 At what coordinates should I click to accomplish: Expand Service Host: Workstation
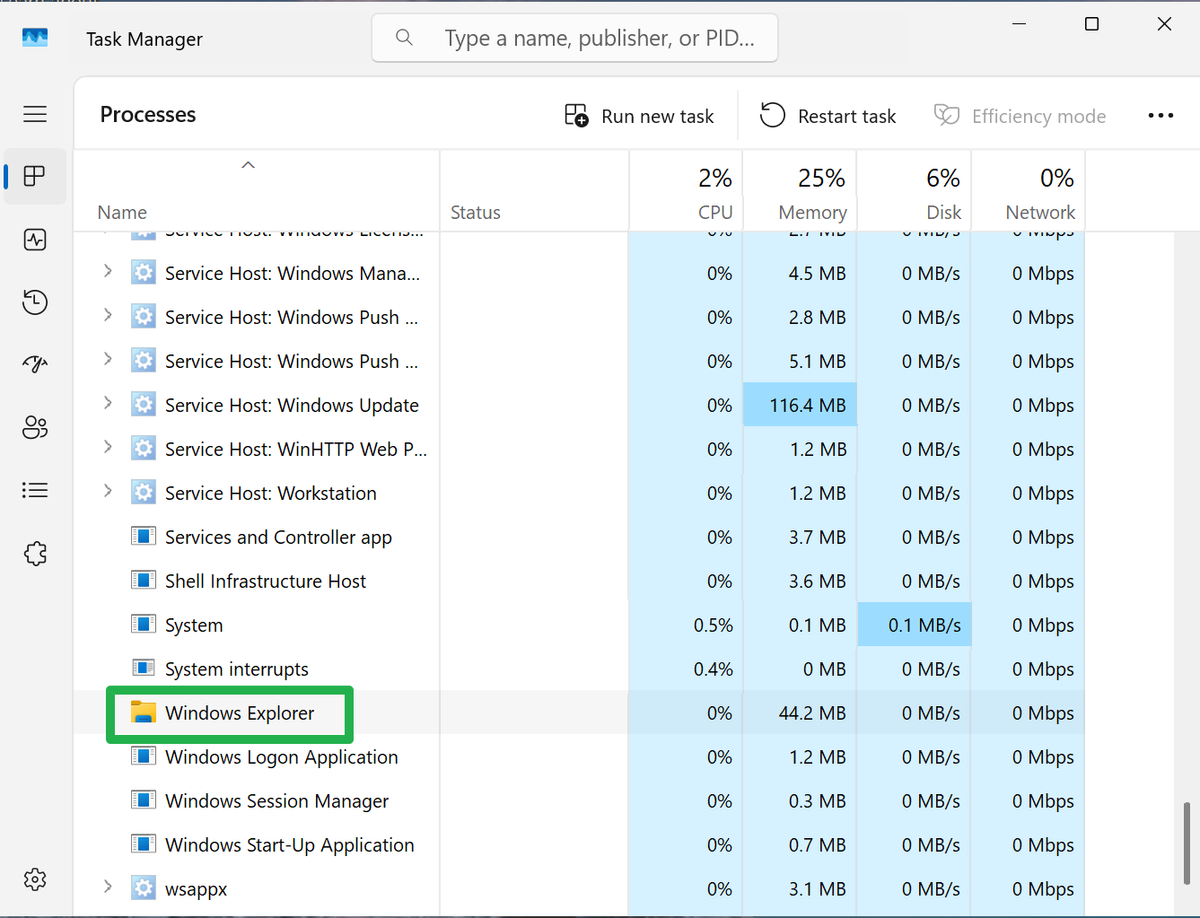pyautogui.click(x=107, y=493)
